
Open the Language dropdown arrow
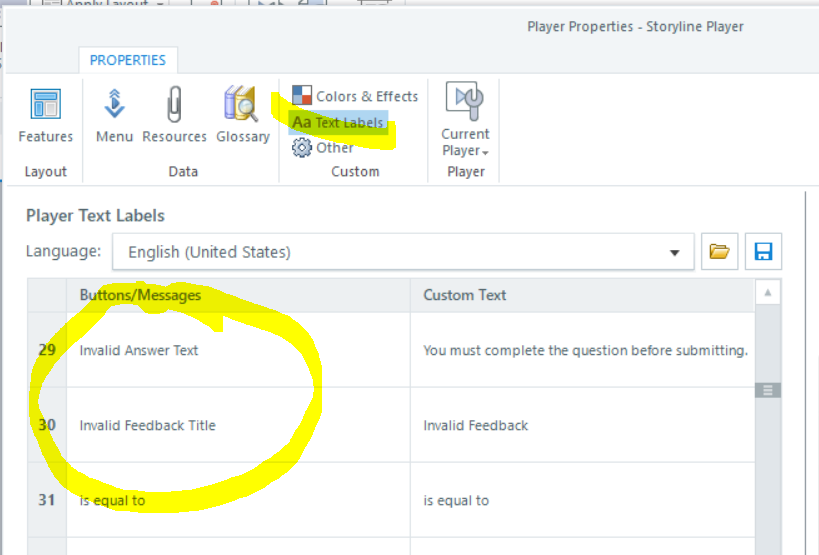[675, 253]
